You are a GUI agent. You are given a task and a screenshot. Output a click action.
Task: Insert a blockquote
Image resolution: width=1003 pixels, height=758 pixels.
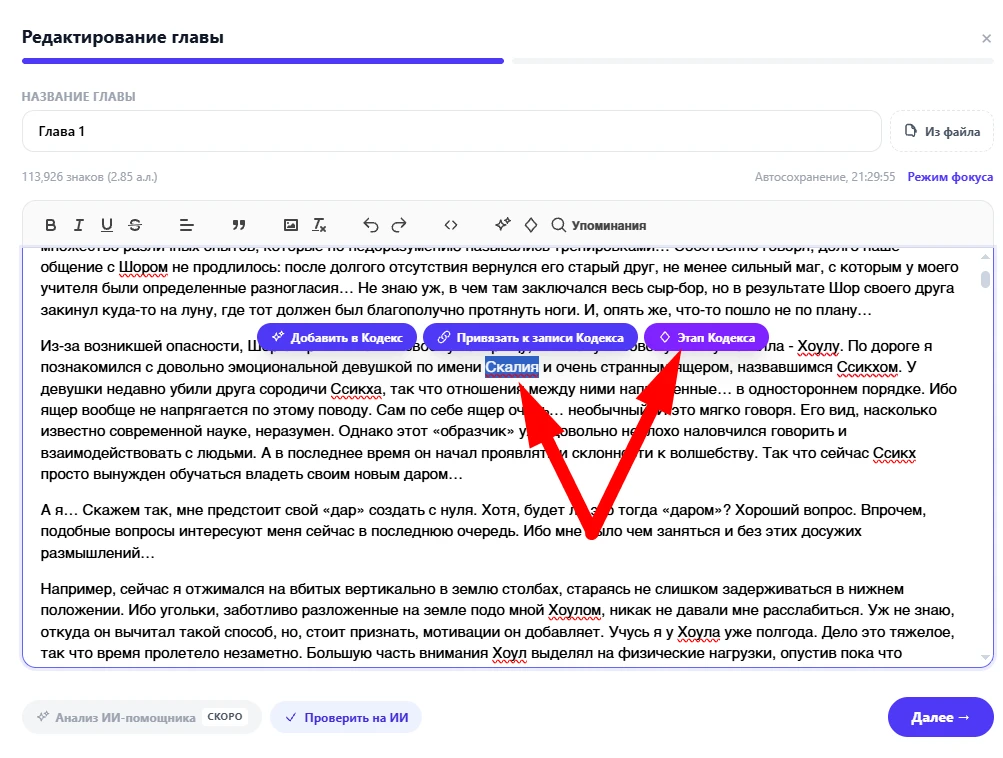239,225
